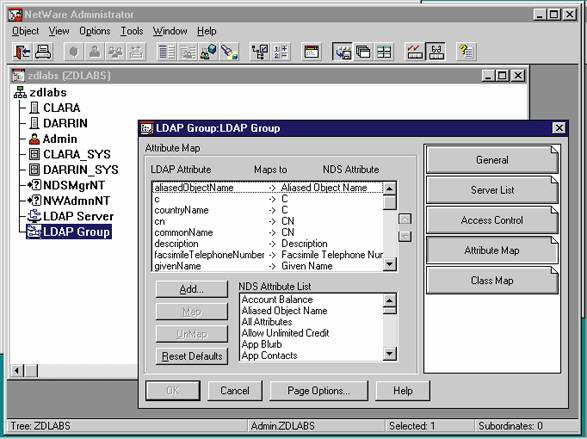This screenshot has width=587, height=439.
Task: Switch to the Attribute Map page
Action: 492,250
